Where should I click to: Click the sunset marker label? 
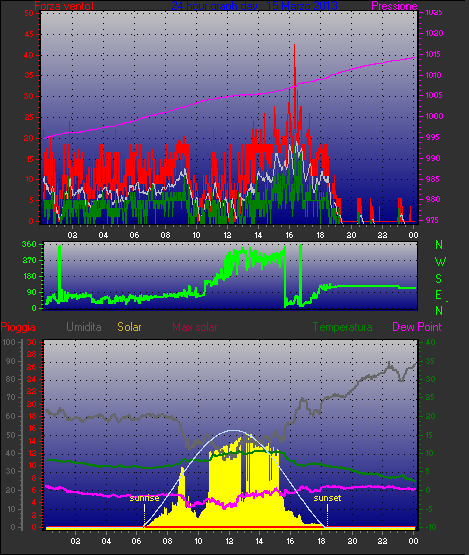327,498
